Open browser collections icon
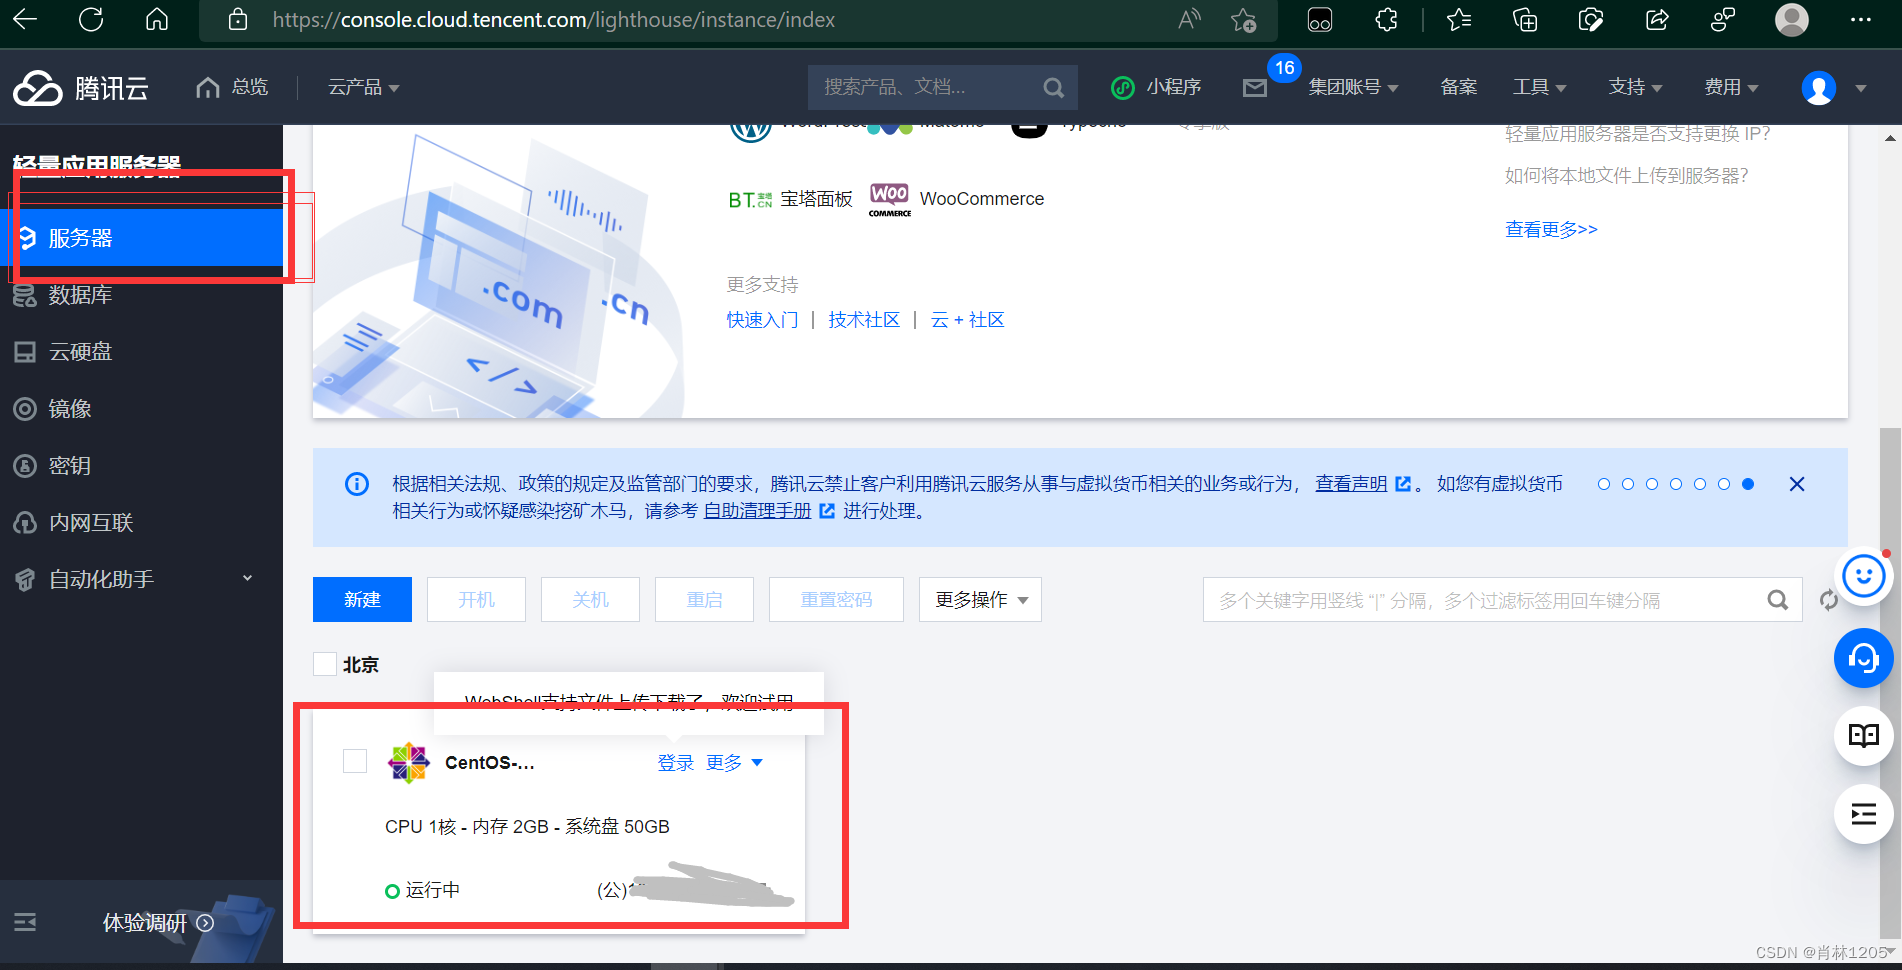 tap(1525, 19)
